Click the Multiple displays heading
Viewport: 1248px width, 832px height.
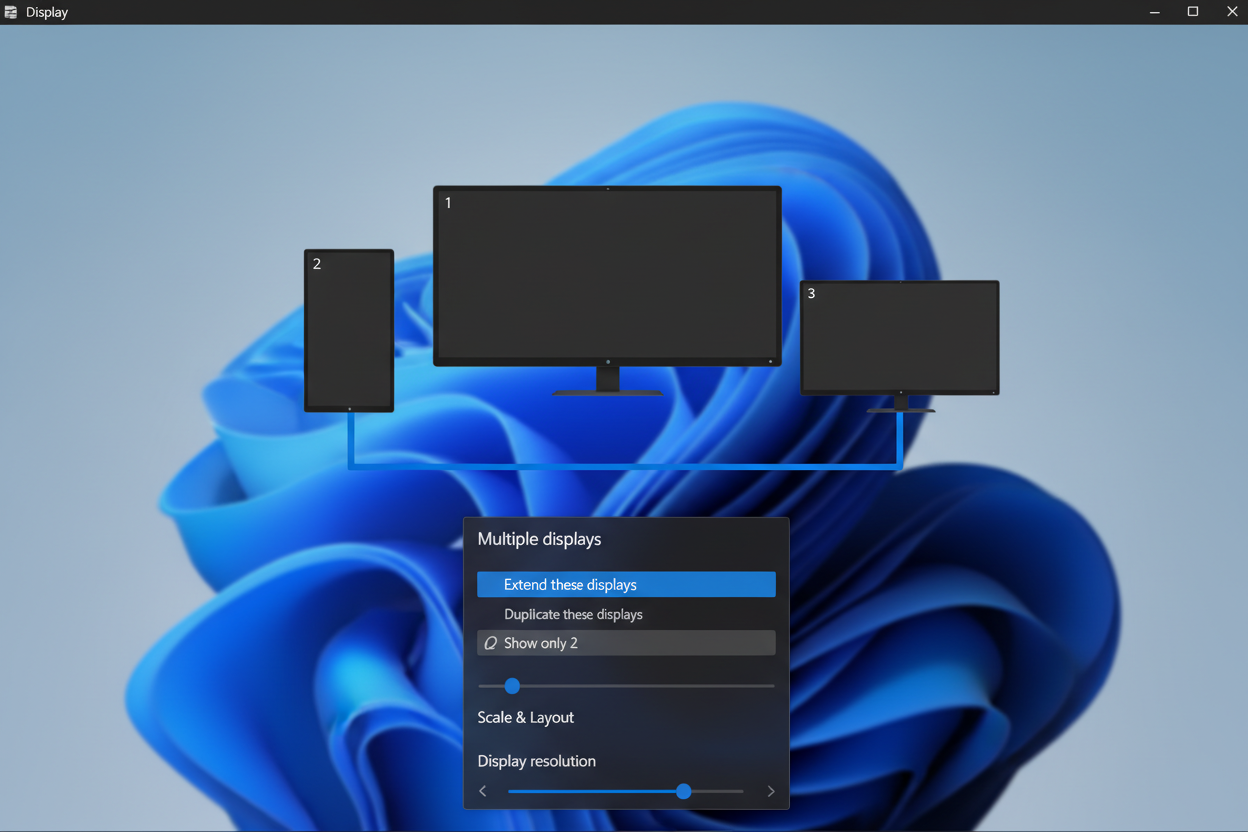click(539, 539)
